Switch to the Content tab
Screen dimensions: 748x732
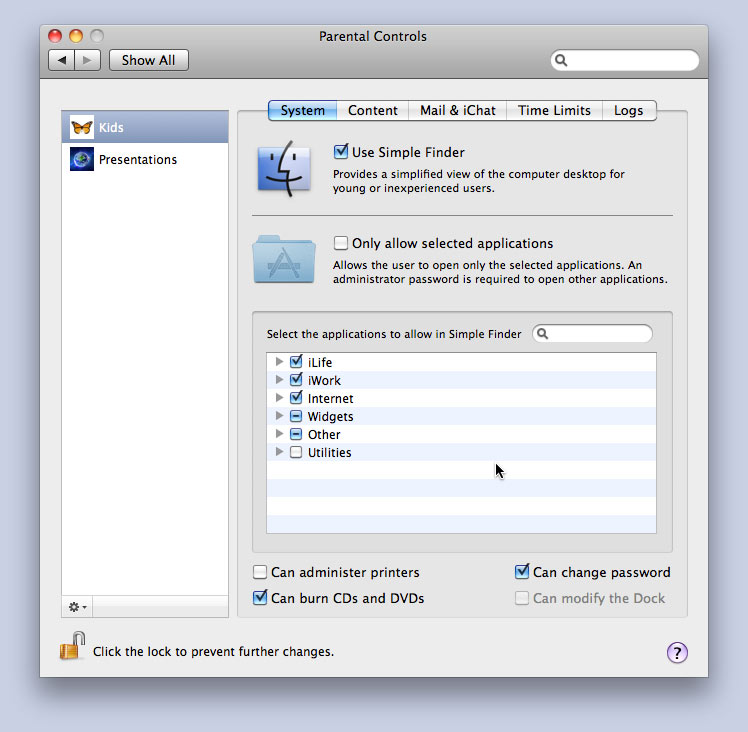pos(373,111)
